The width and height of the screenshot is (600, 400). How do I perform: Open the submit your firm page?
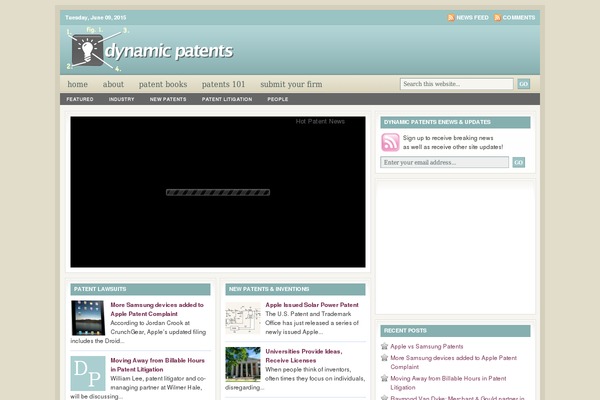click(291, 84)
